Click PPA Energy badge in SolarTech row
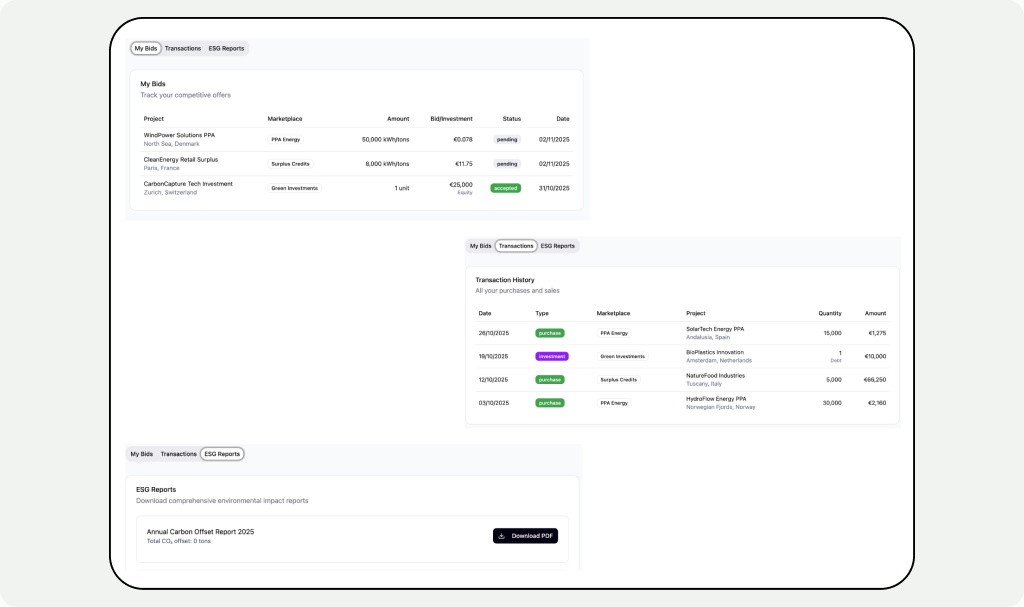 click(614, 333)
